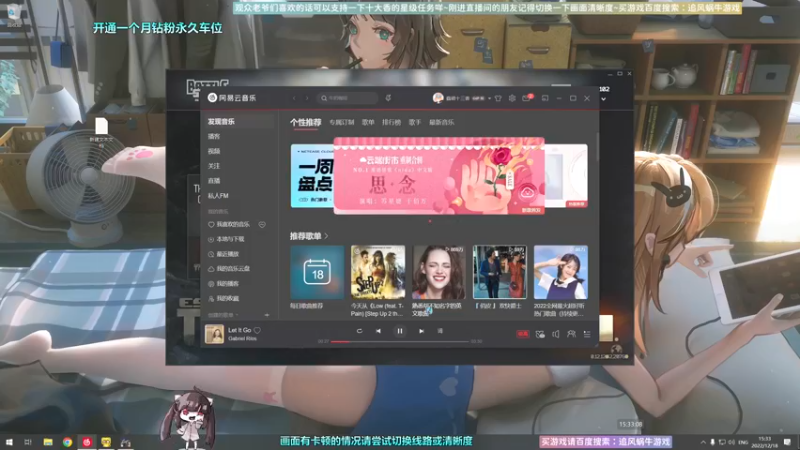Image resolution: width=800 pixels, height=450 pixels.
Task: Open the play queue list icon
Action: [x=587, y=334]
